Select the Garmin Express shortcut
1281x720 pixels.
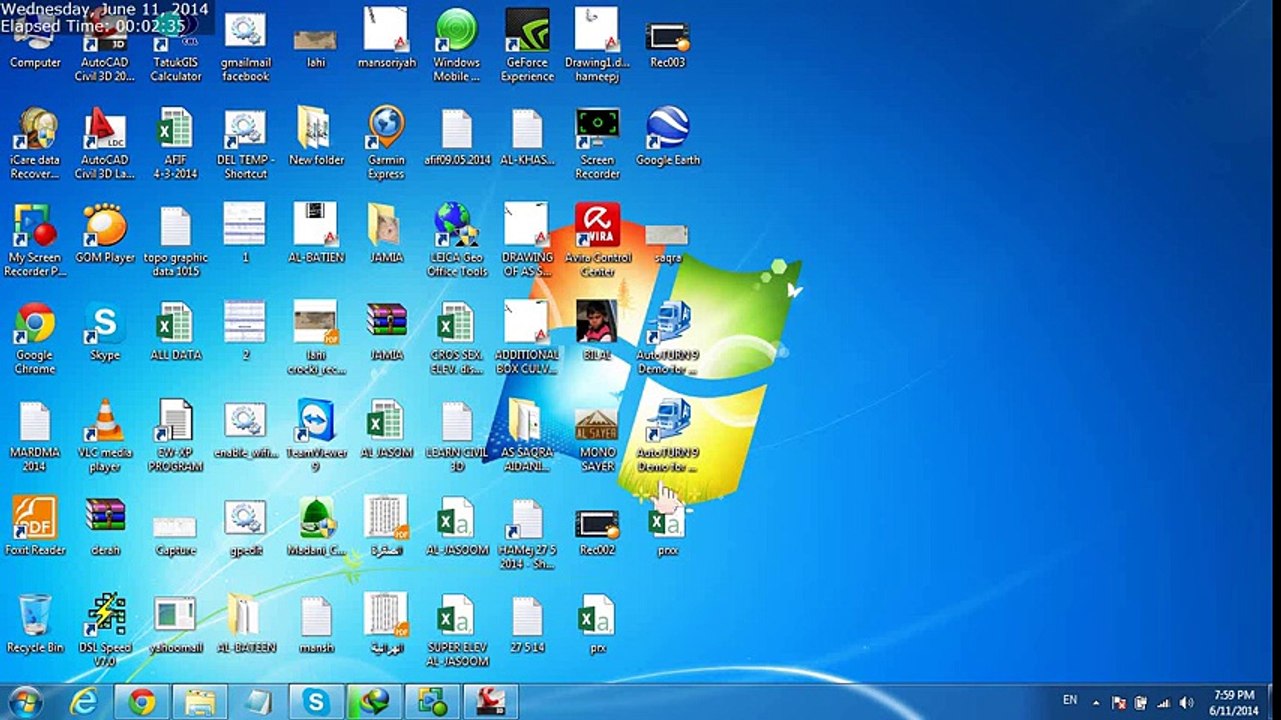386,142
